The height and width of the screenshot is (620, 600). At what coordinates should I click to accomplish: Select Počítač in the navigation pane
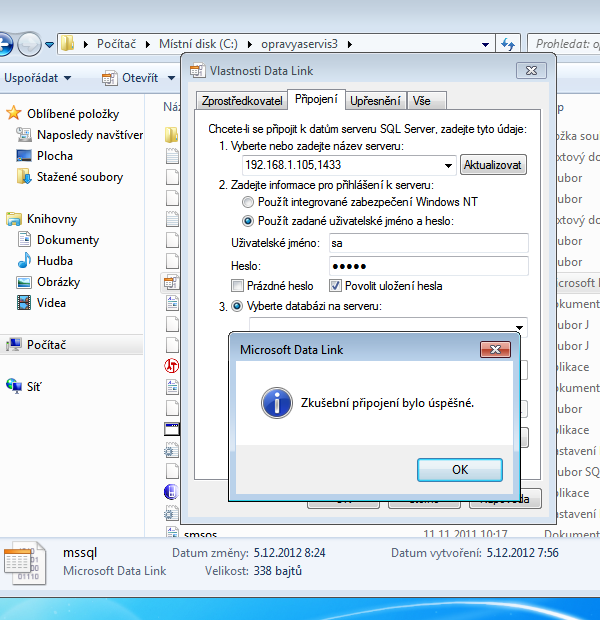pyautogui.click(x=71, y=345)
